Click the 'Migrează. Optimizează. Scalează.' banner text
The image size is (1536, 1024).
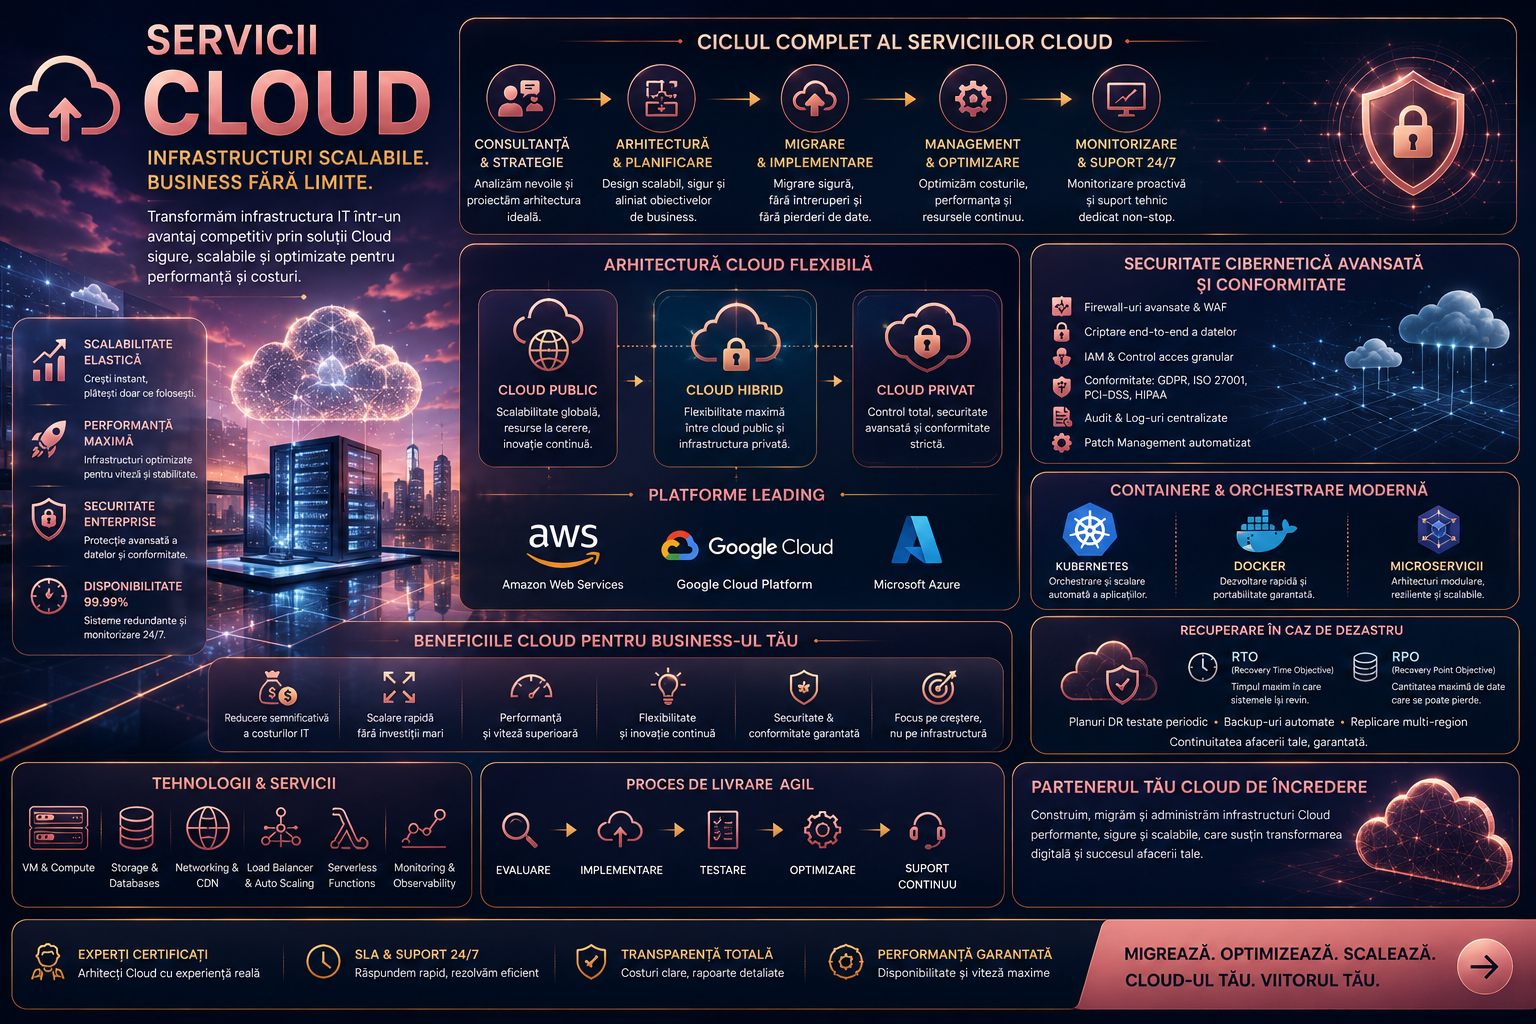1280,954
